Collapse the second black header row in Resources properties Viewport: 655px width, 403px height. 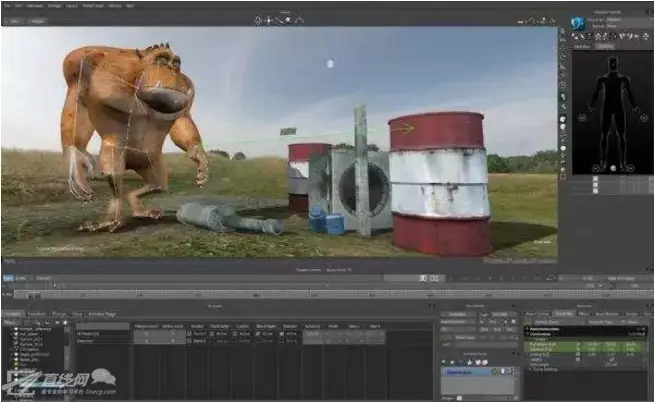pyautogui.click(x=528, y=335)
